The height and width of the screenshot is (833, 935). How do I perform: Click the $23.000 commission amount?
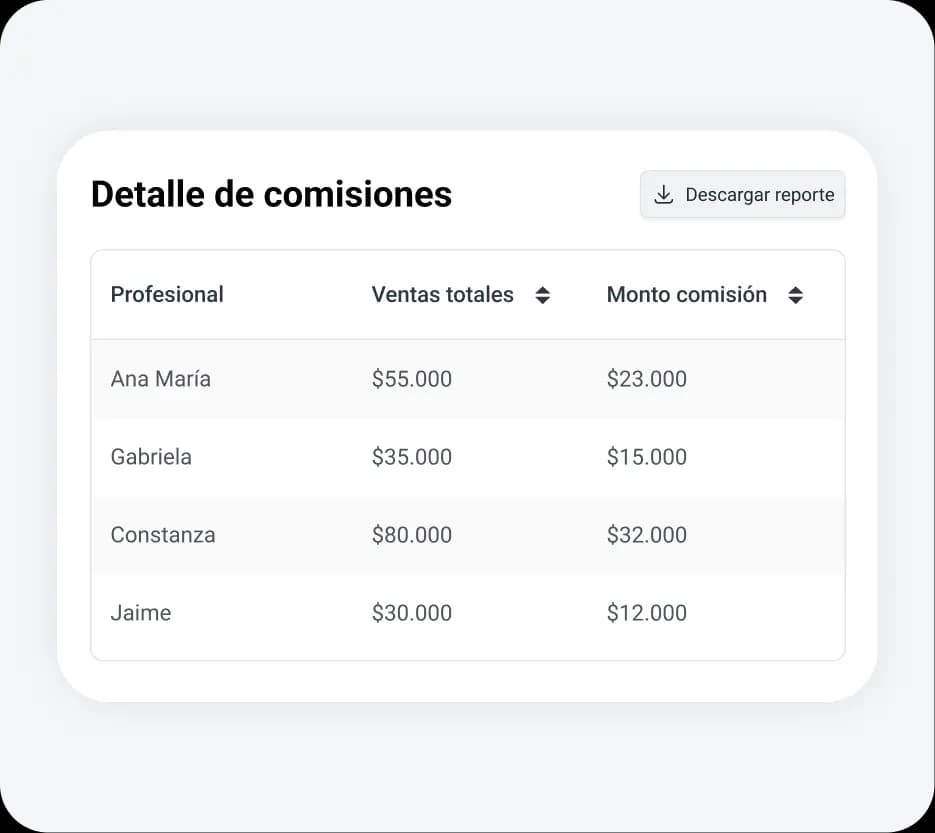[x=647, y=379]
